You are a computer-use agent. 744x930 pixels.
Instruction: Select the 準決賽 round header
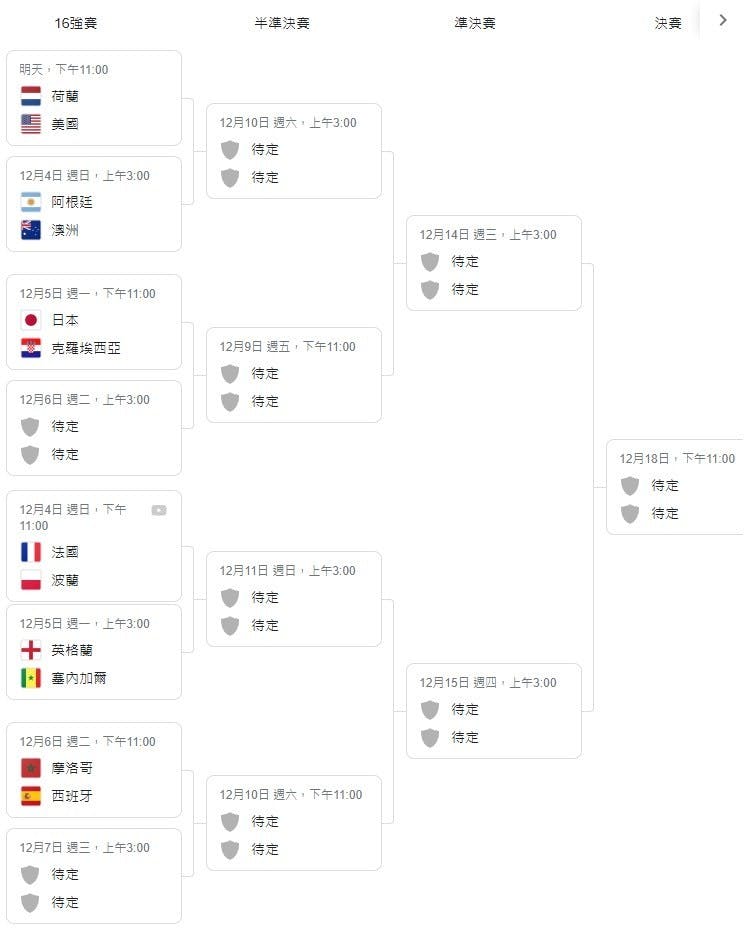pyautogui.click(x=475, y=23)
